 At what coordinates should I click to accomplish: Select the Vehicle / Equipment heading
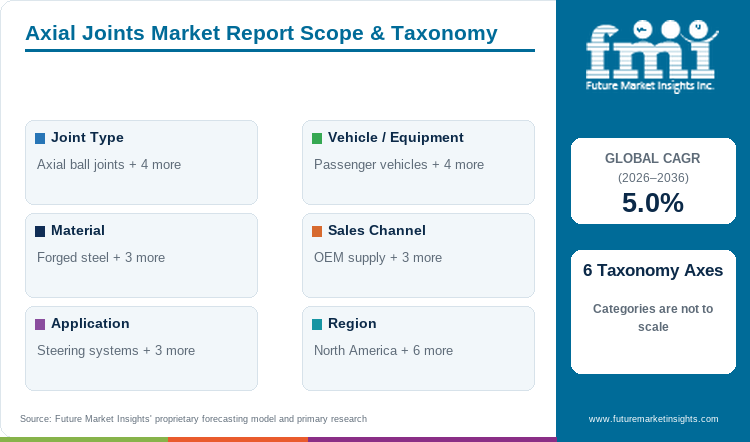click(396, 138)
